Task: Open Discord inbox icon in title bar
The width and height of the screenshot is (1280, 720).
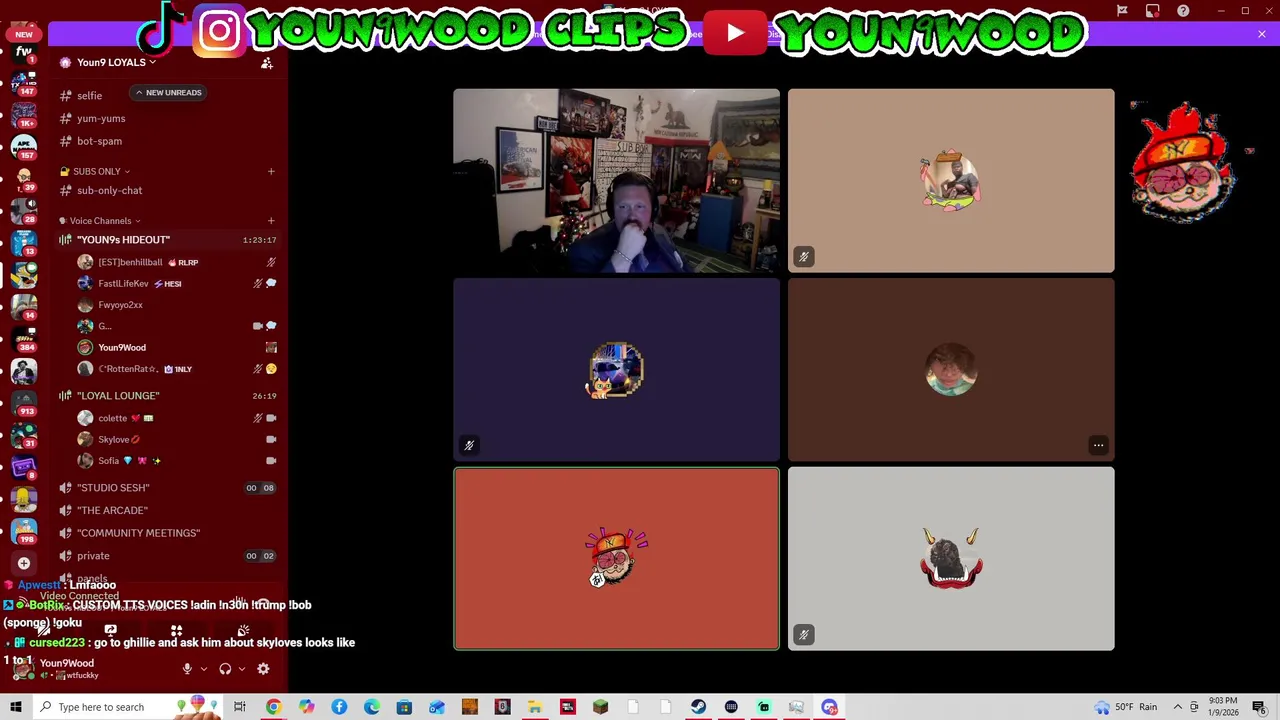Action: (1152, 11)
